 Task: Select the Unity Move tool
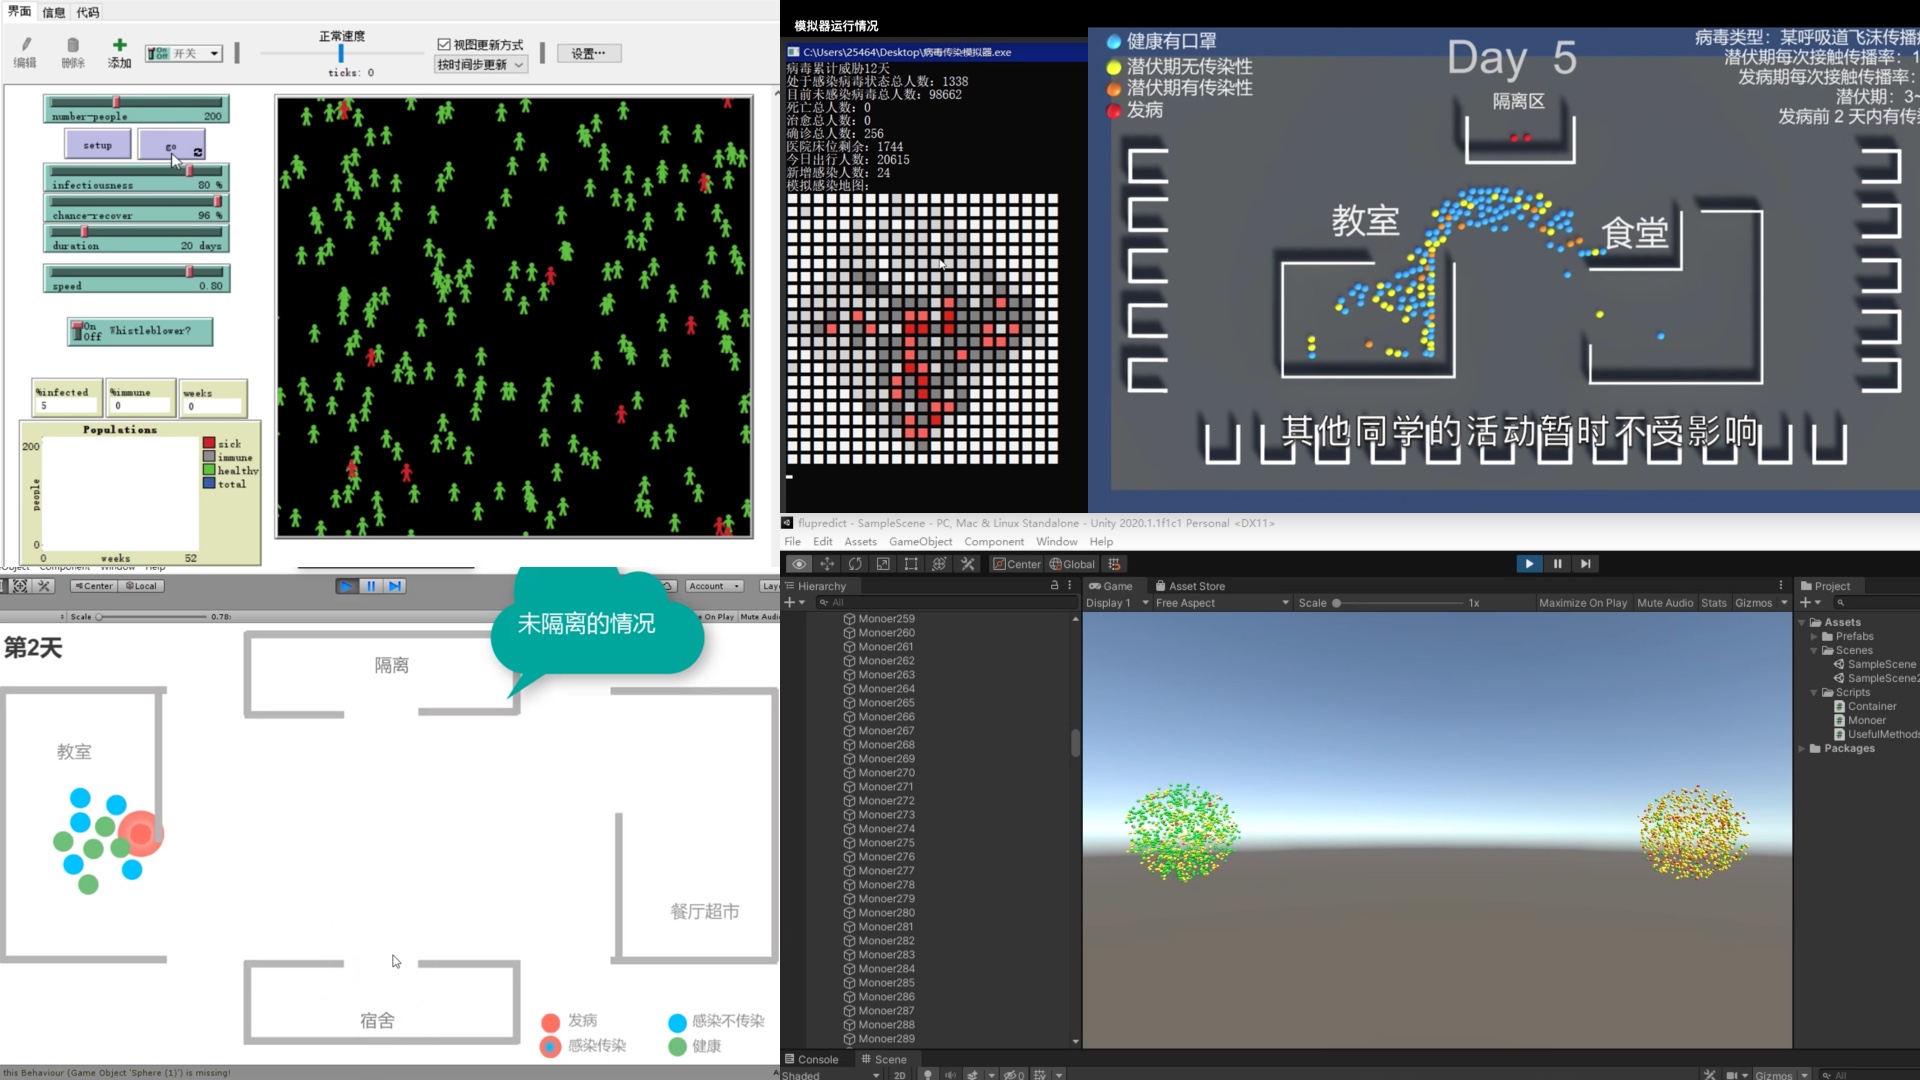point(827,564)
